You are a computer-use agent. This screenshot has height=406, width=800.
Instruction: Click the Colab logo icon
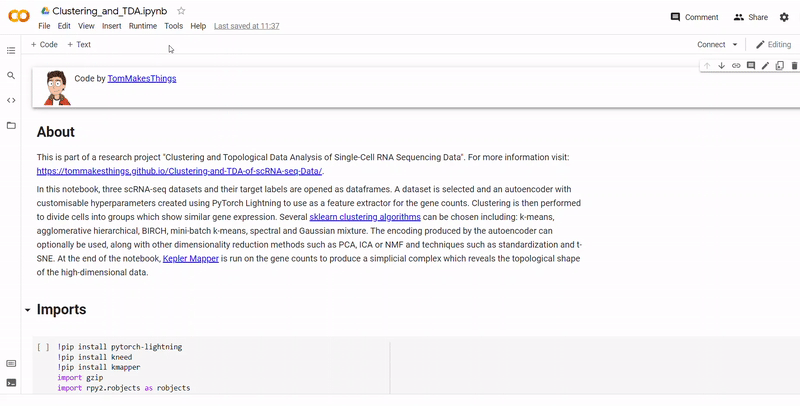[19, 17]
